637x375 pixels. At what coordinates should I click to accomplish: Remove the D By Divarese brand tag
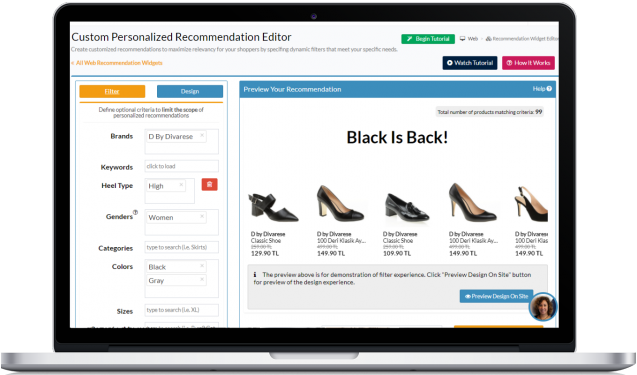coord(202,135)
